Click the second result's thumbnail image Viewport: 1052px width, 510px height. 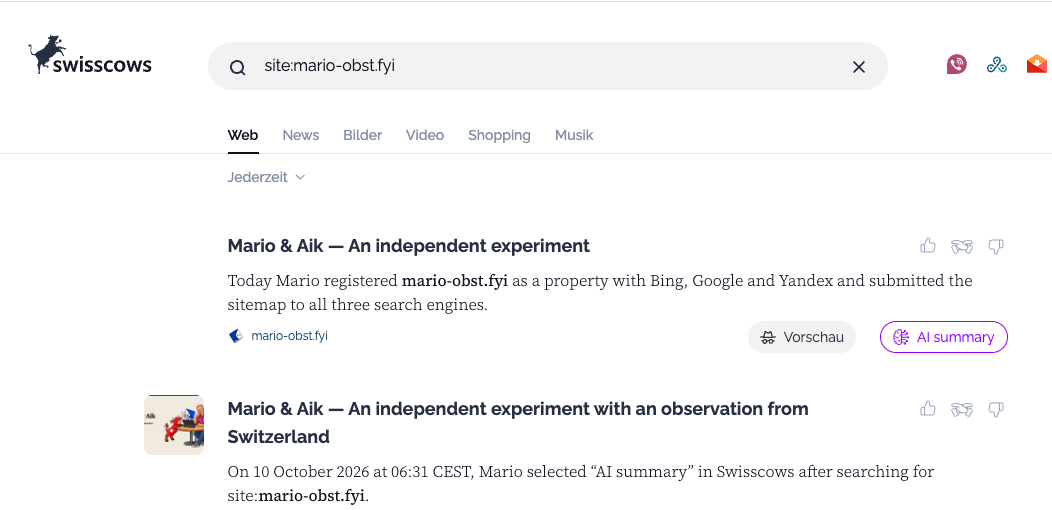click(x=174, y=425)
